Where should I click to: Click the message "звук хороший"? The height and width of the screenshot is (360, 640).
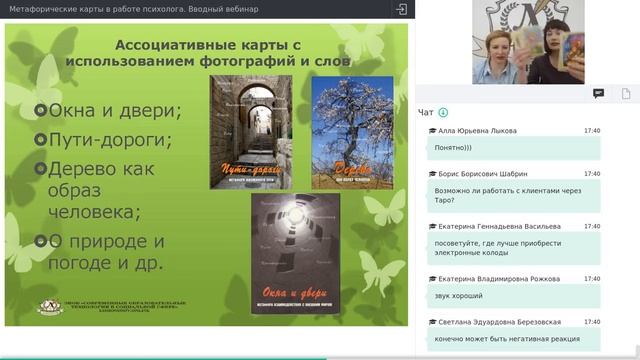pos(514,296)
